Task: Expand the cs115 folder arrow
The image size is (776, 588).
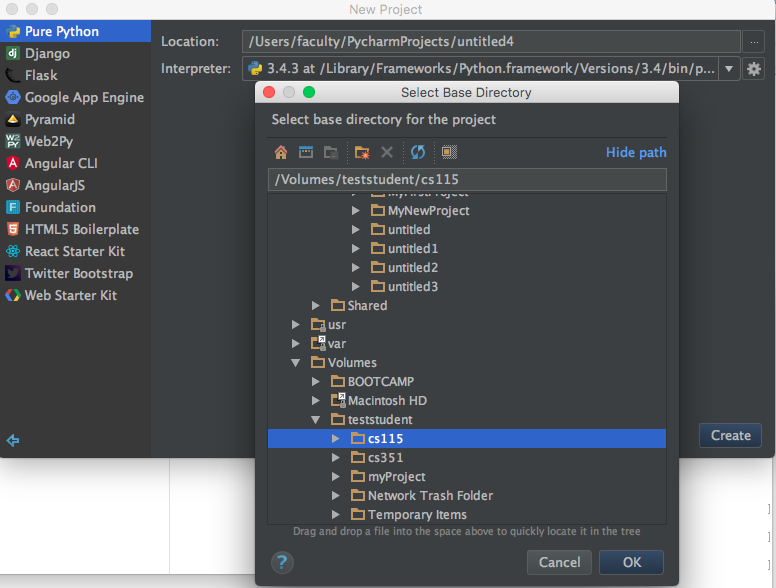Action: (x=336, y=439)
